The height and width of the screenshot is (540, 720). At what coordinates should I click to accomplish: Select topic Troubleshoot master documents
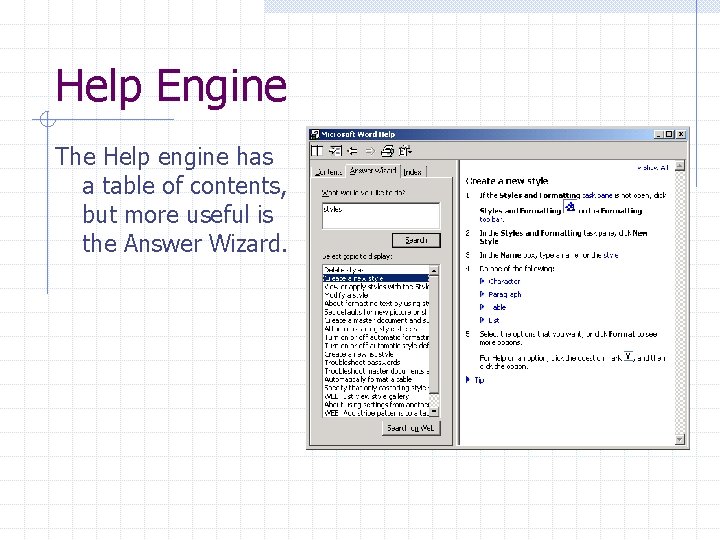pos(376,371)
